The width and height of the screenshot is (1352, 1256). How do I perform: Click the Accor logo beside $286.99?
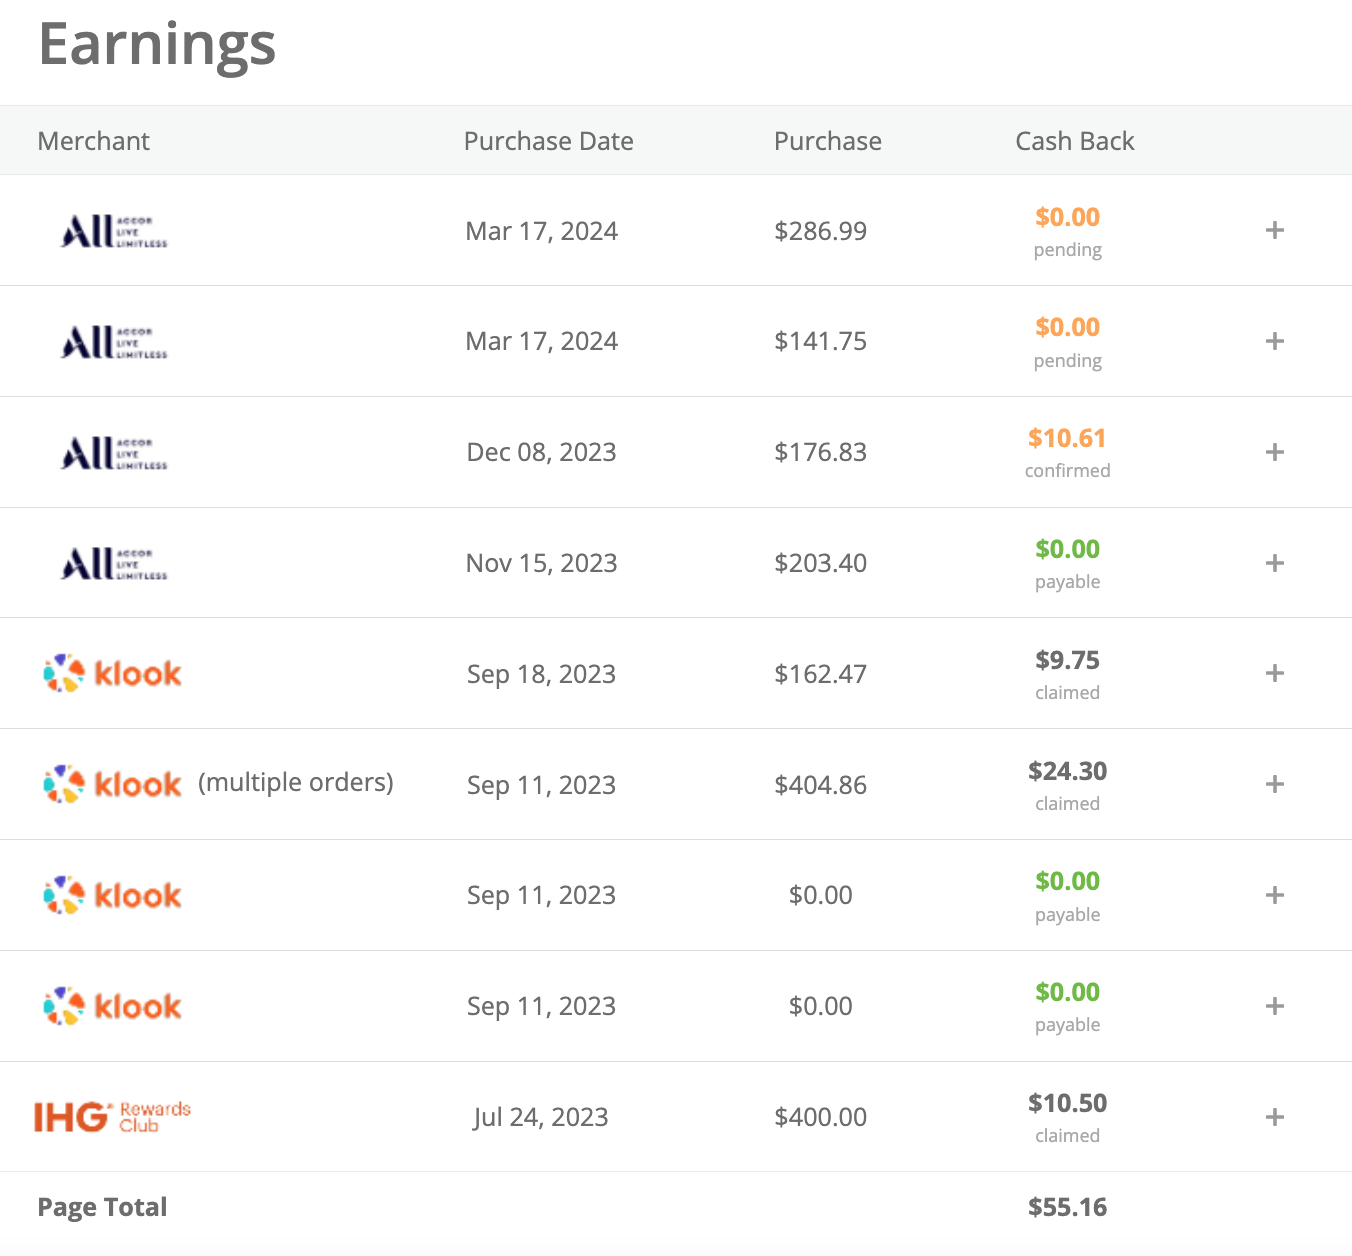point(114,231)
